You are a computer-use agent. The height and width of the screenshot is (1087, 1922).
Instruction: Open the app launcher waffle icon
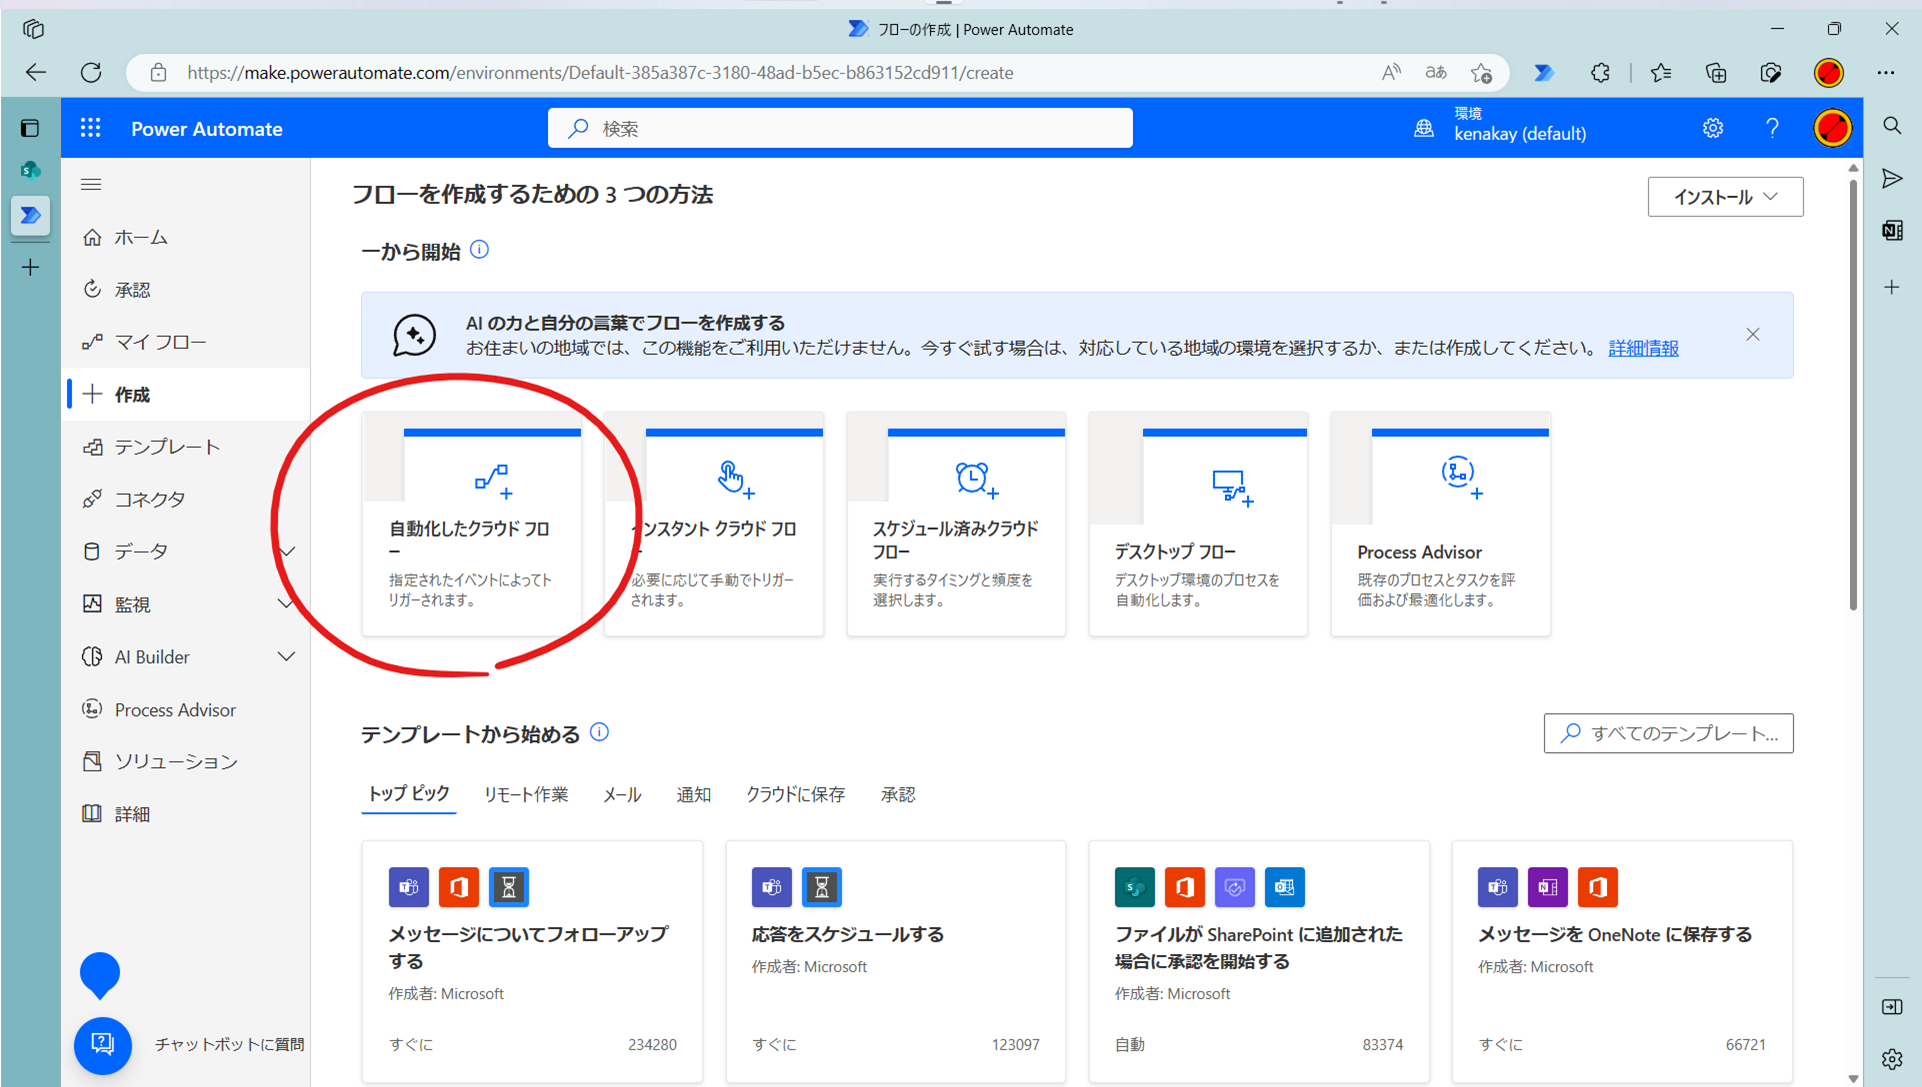pos(91,128)
